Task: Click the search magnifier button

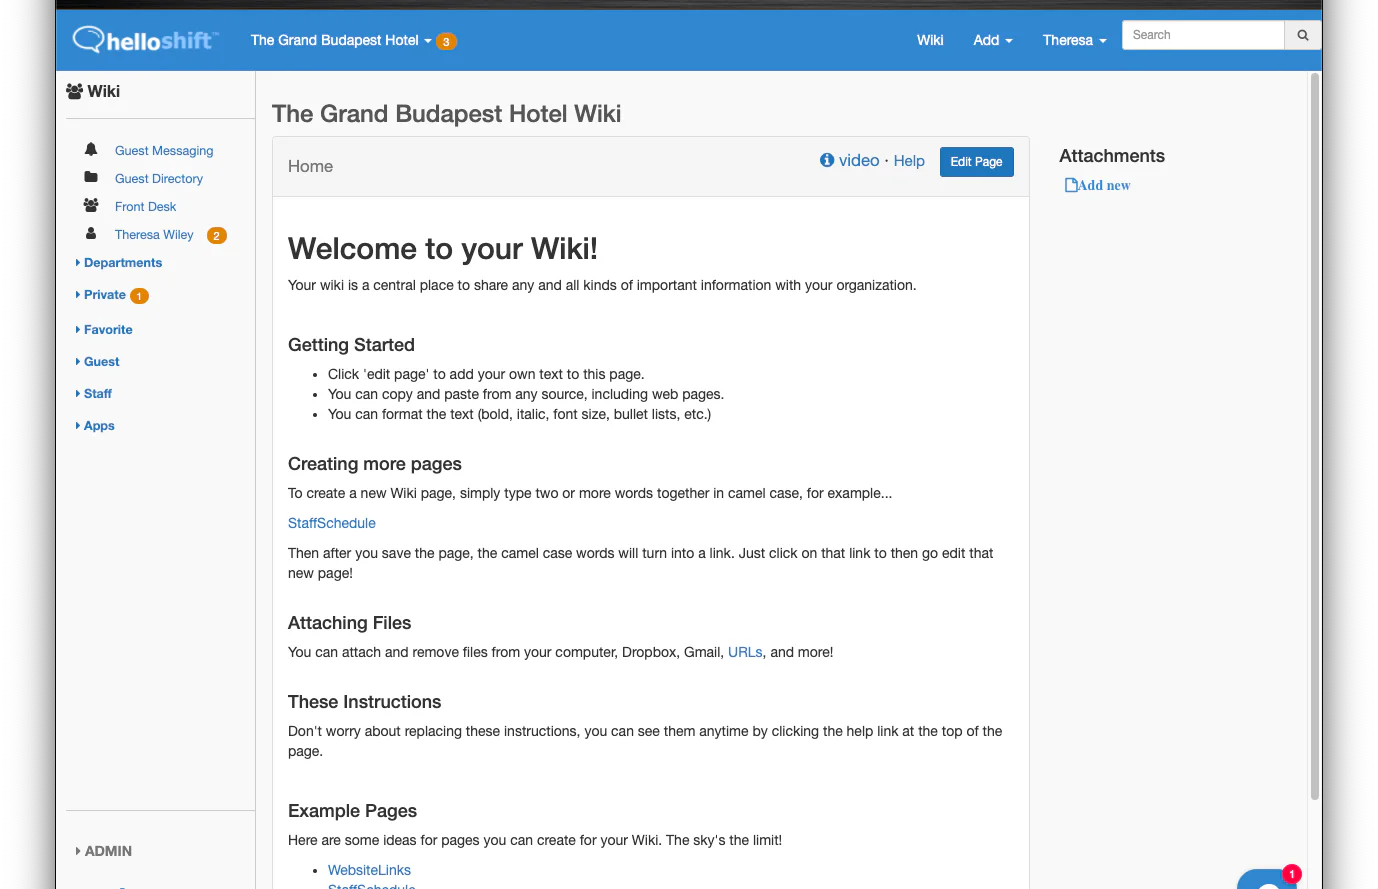Action: [x=1302, y=35]
